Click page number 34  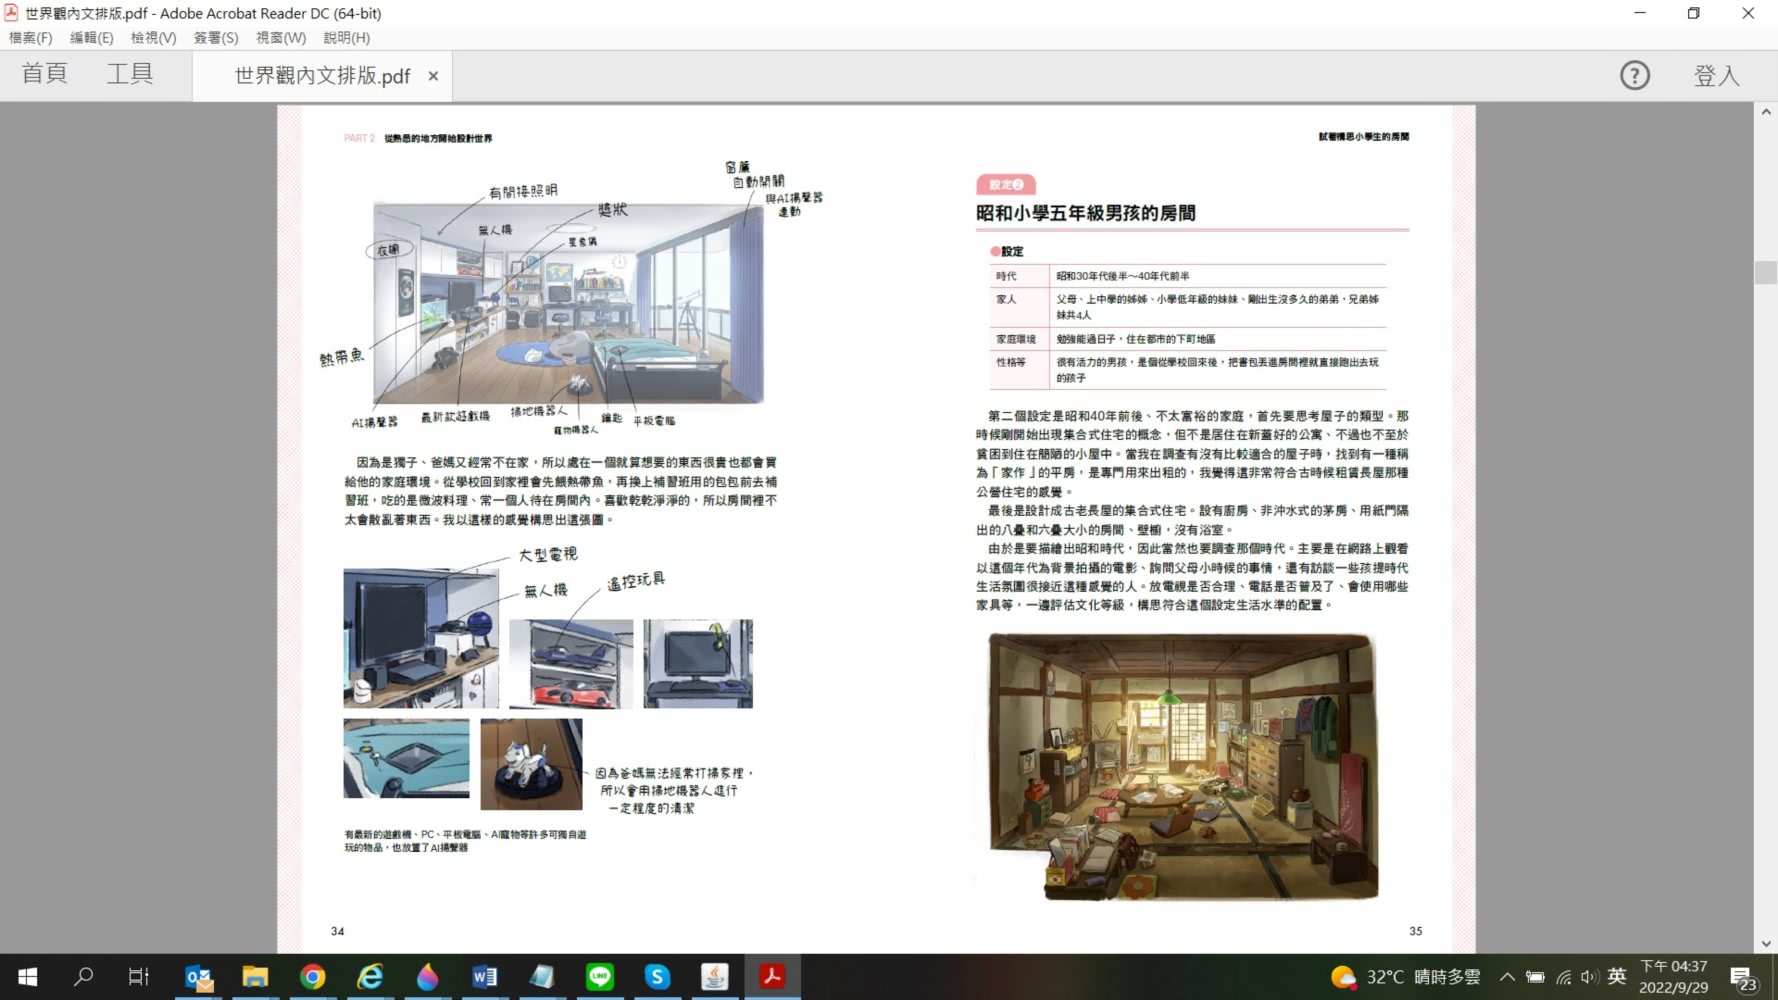[338, 931]
